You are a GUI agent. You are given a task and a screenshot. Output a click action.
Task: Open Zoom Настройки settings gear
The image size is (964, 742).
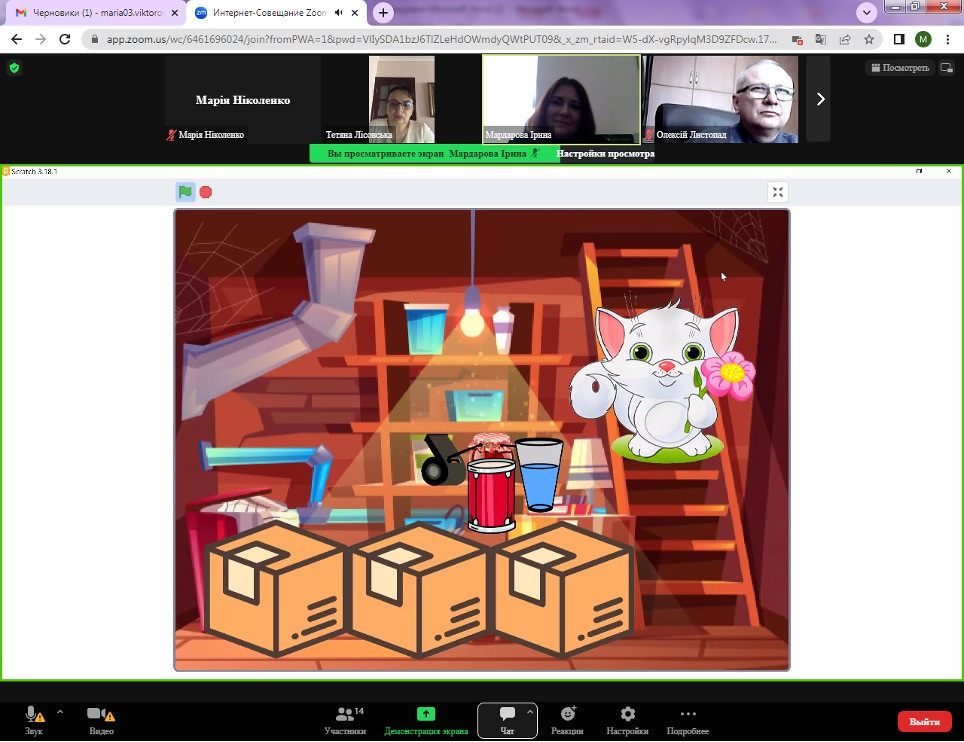[x=627, y=720]
